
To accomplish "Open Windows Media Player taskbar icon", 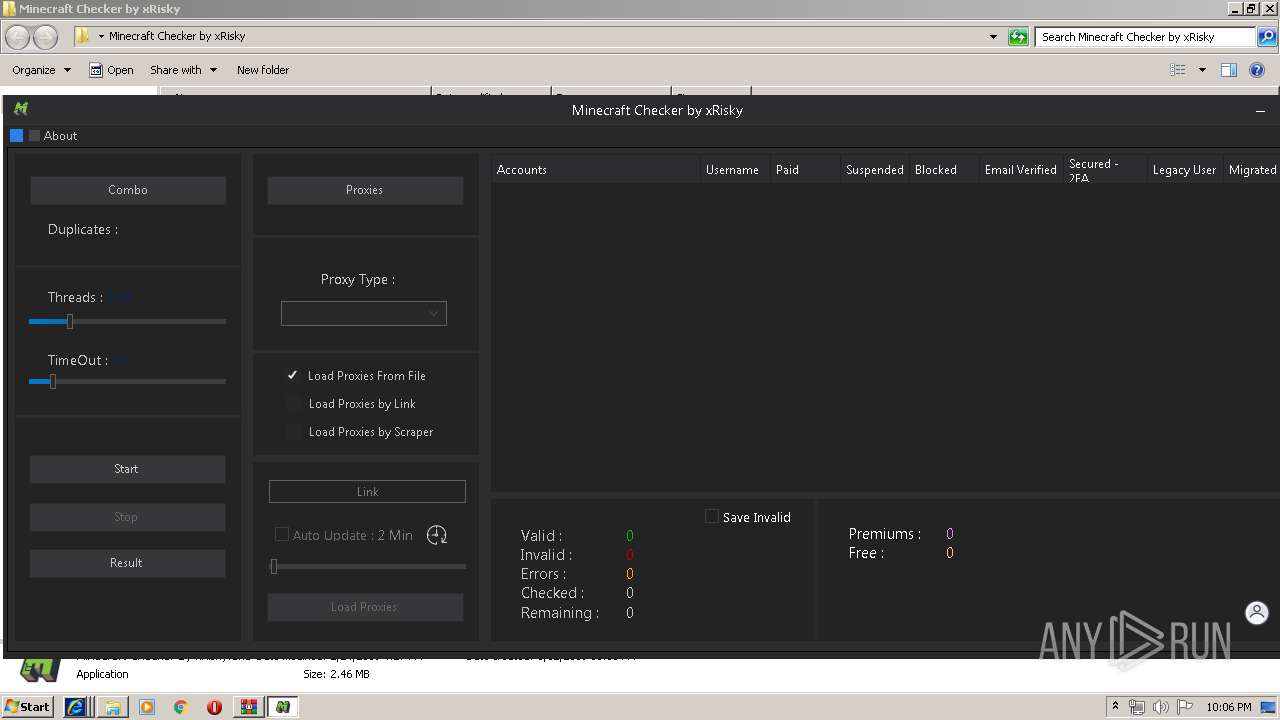I will (147, 707).
